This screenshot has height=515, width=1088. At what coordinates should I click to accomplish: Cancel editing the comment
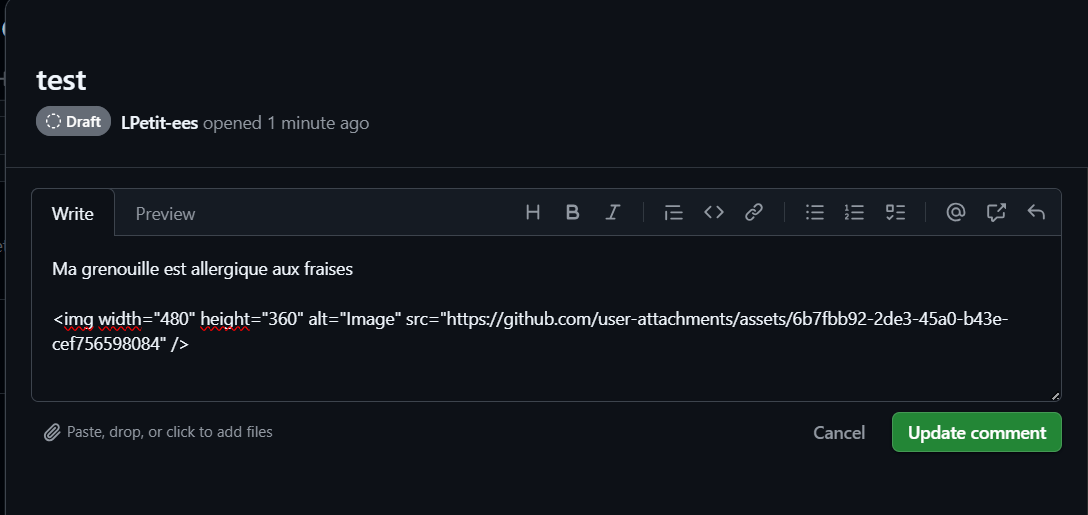(839, 433)
